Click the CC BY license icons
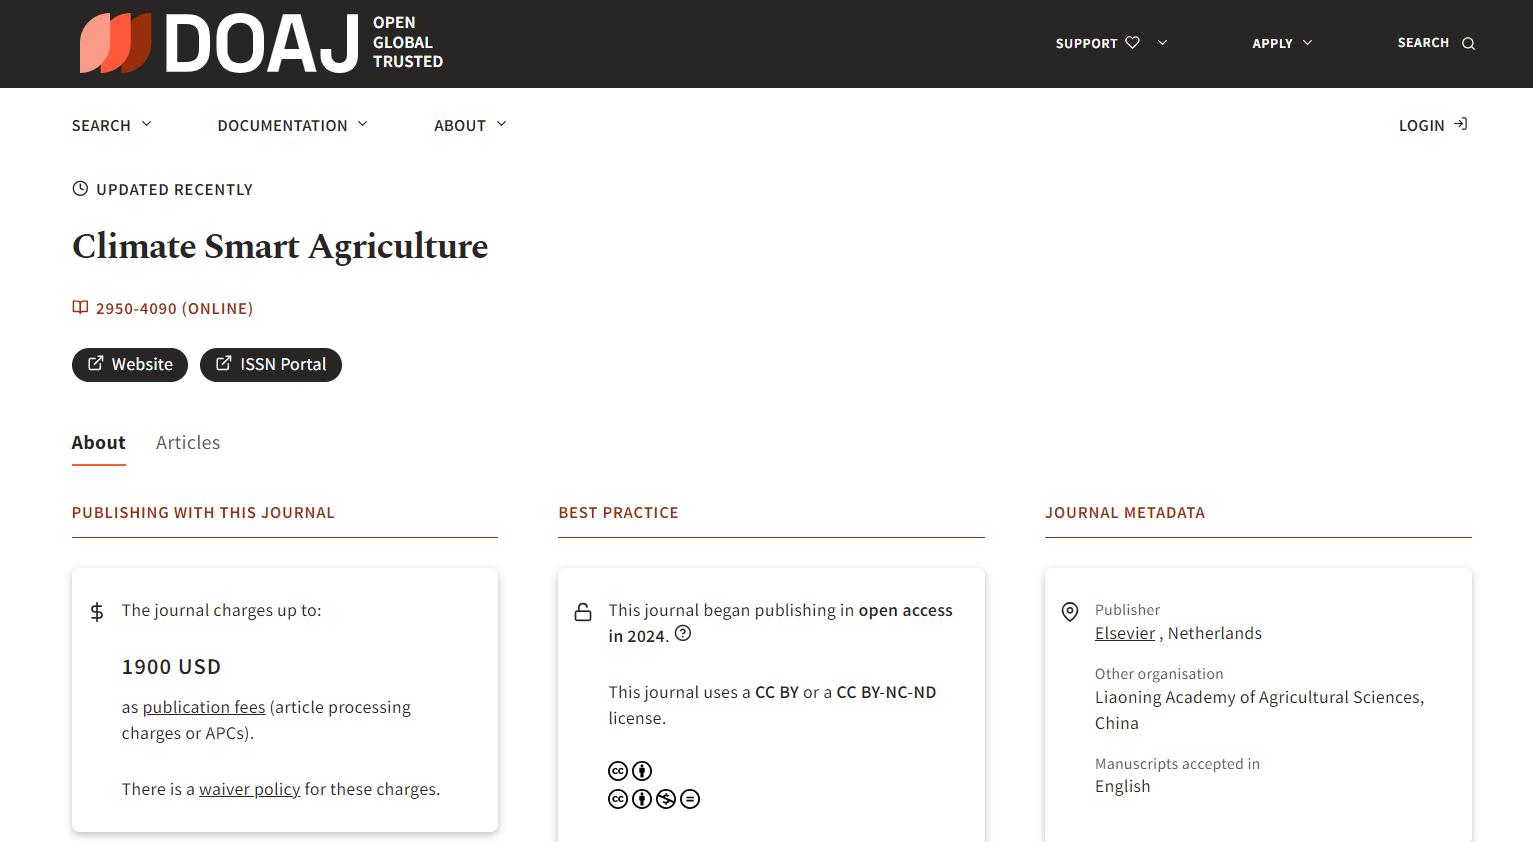Viewport: 1533px width, 842px height. (x=630, y=771)
